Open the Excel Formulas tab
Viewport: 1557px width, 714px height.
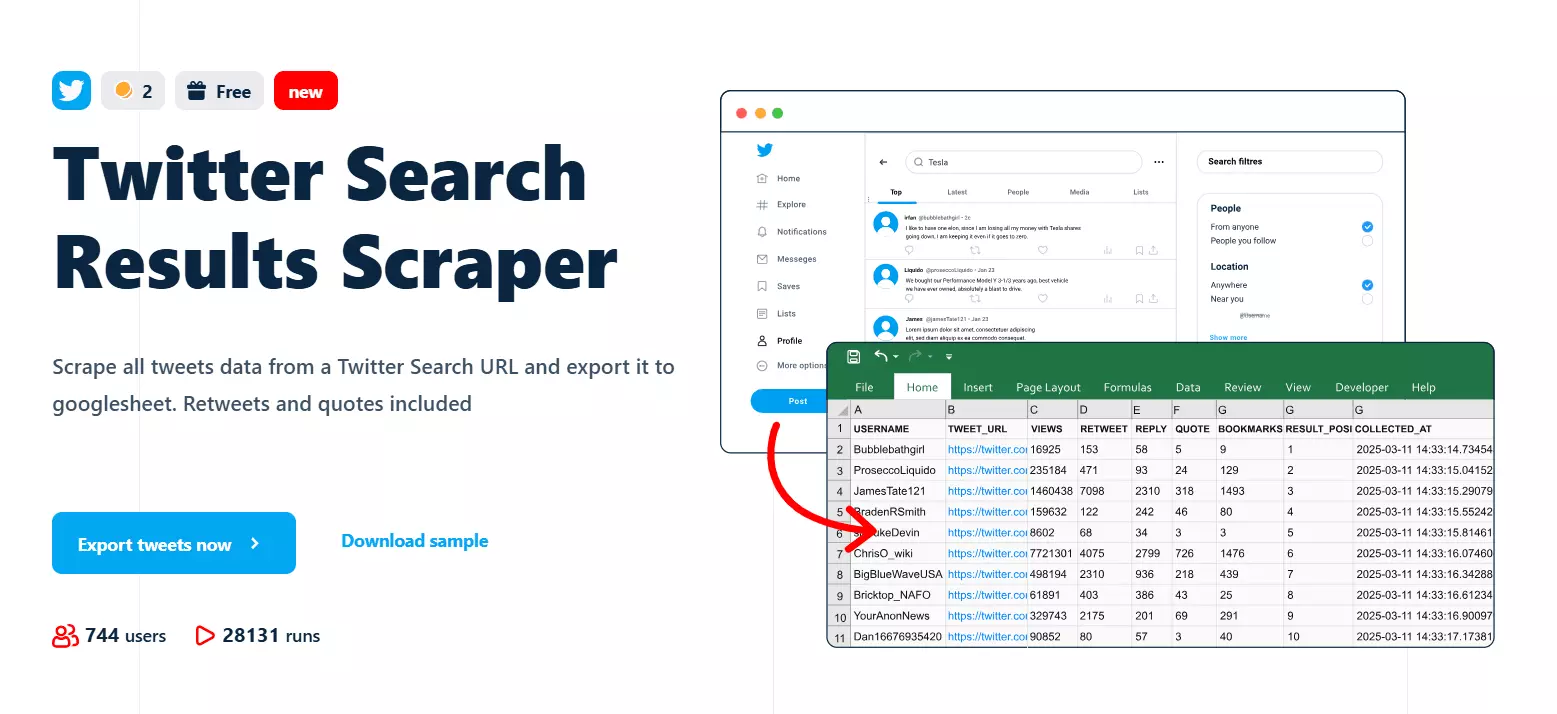[1128, 387]
